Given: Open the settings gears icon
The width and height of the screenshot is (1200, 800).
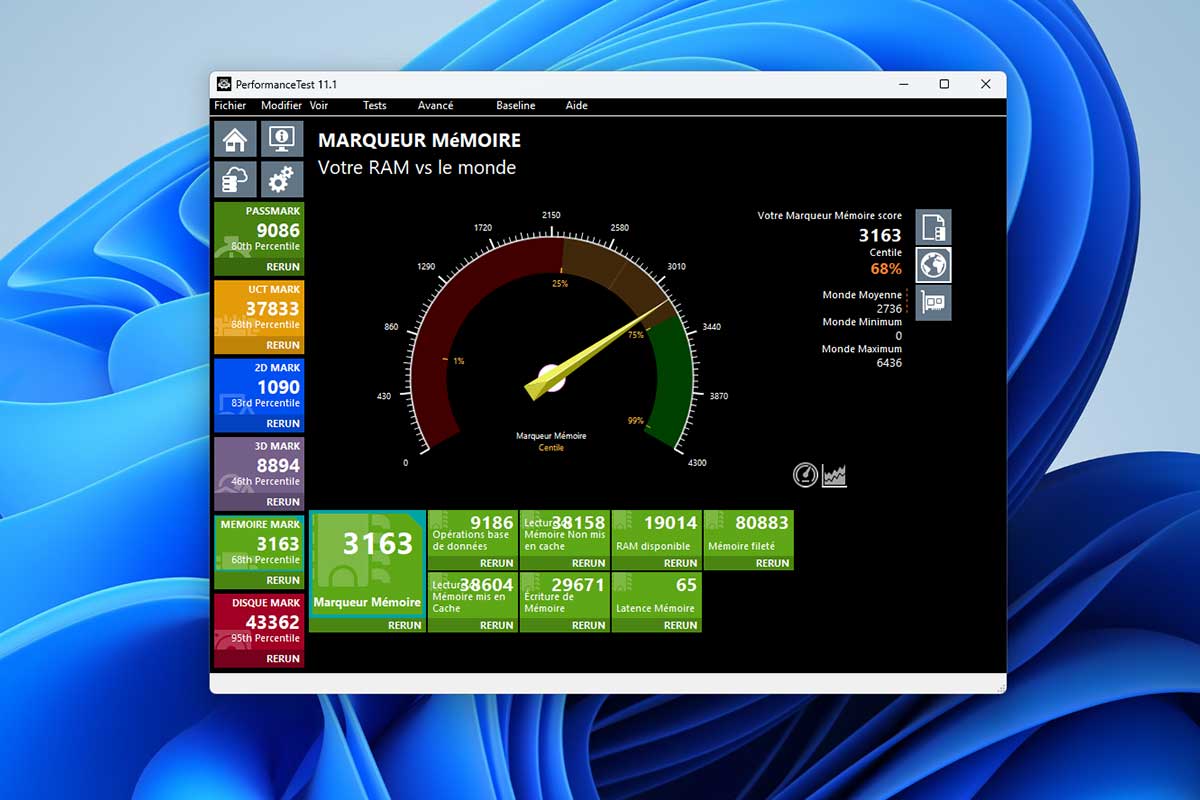Looking at the screenshot, I should point(282,179).
